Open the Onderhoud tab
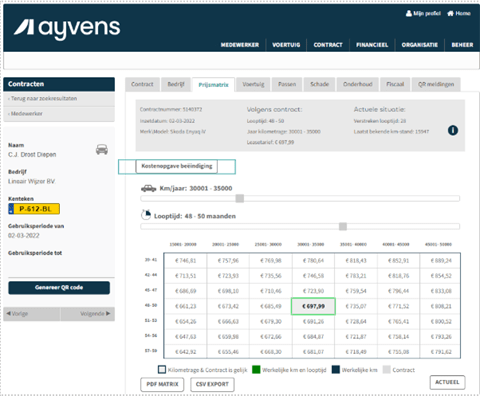Screen dimensions: 480x396 tap(358, 84)
